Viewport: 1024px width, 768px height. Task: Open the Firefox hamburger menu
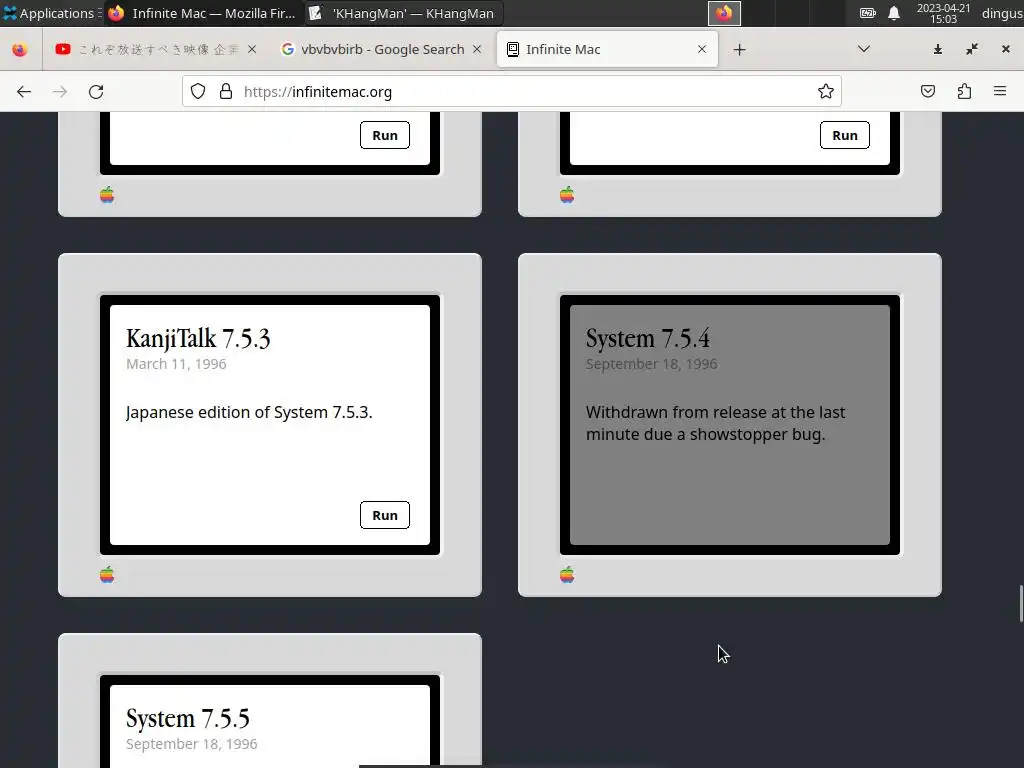[1000, 91]
